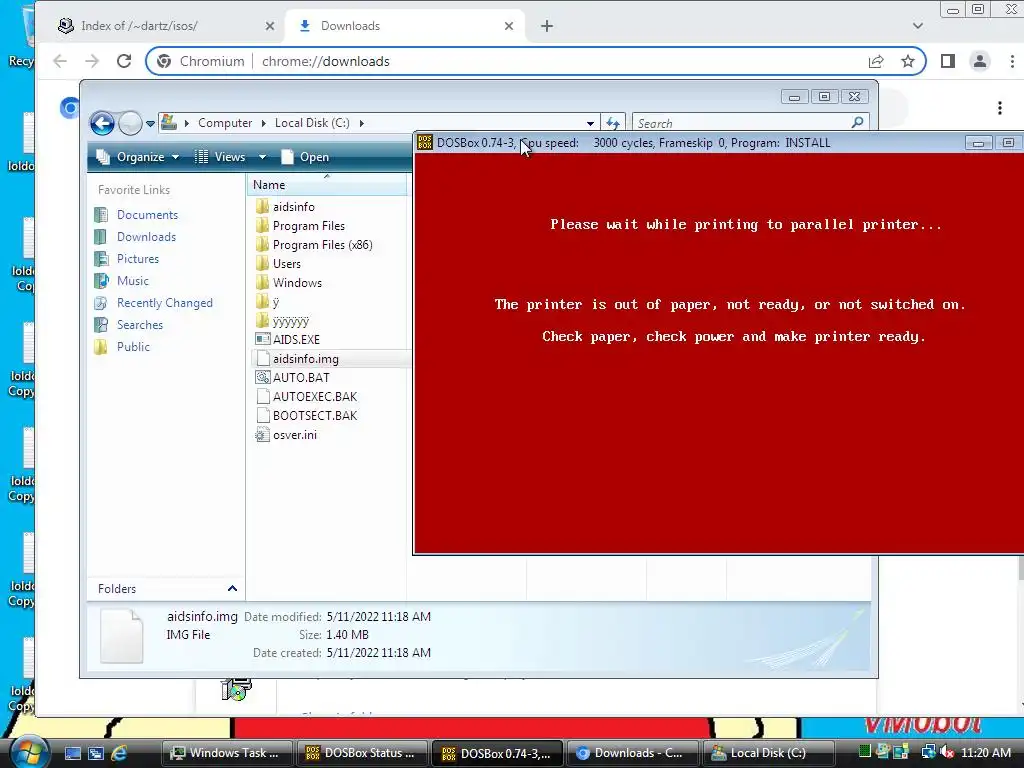Open the Organize menu in Explorer
Screen dimensions: 1024x768
pos(138,157)
